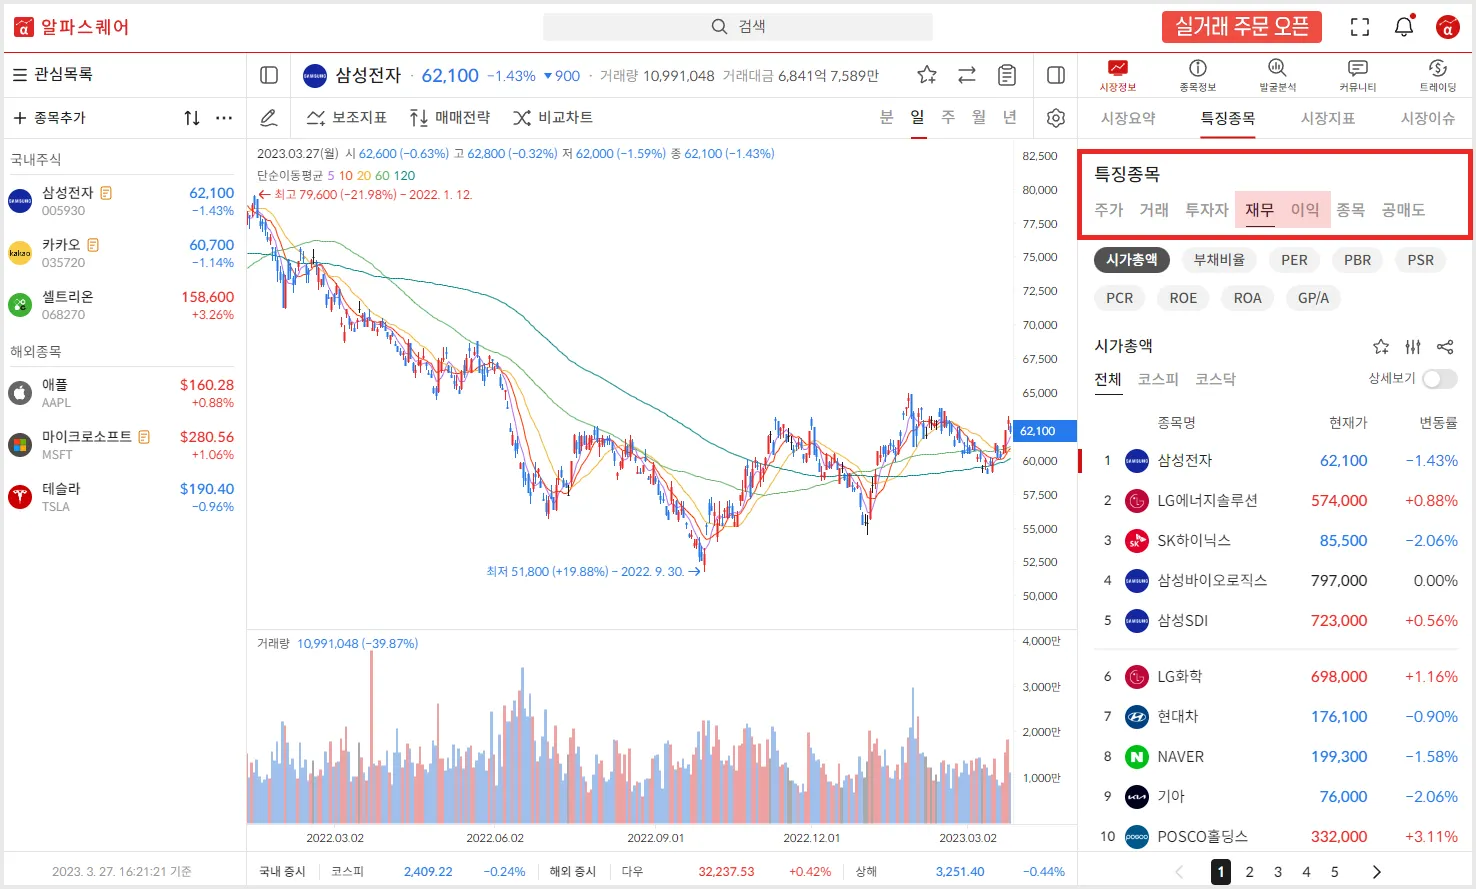Open LG에너지솔루션 in the ranking list
Viewport: 1476px width, 889px height.
tap(1275, 501)
